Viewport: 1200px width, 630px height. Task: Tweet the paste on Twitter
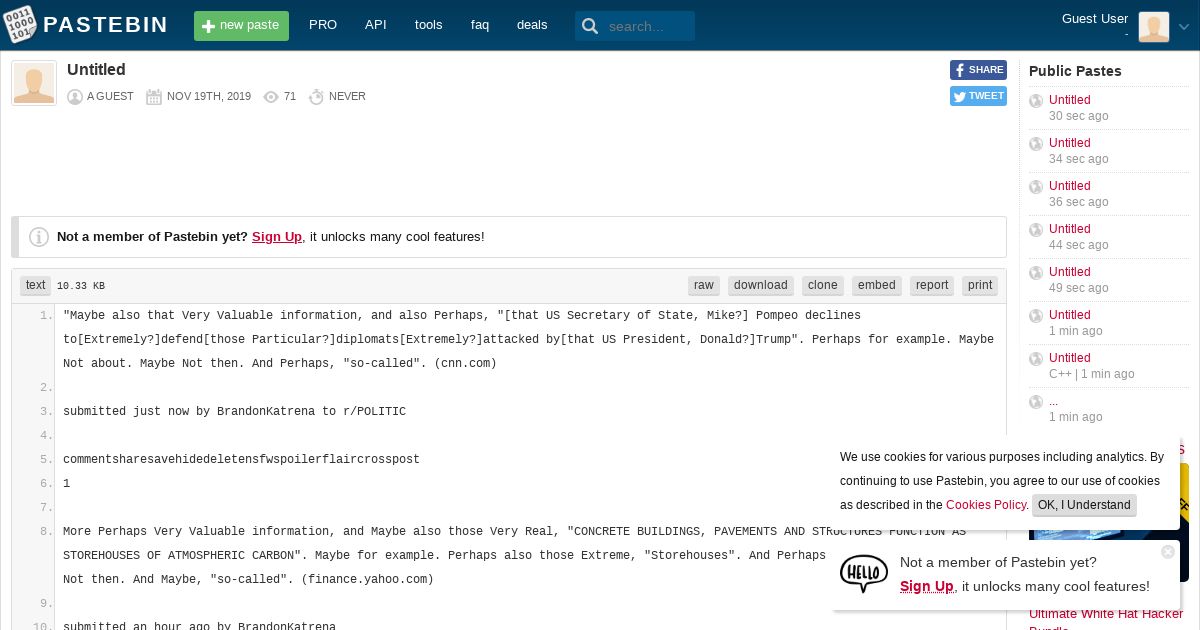978,96
